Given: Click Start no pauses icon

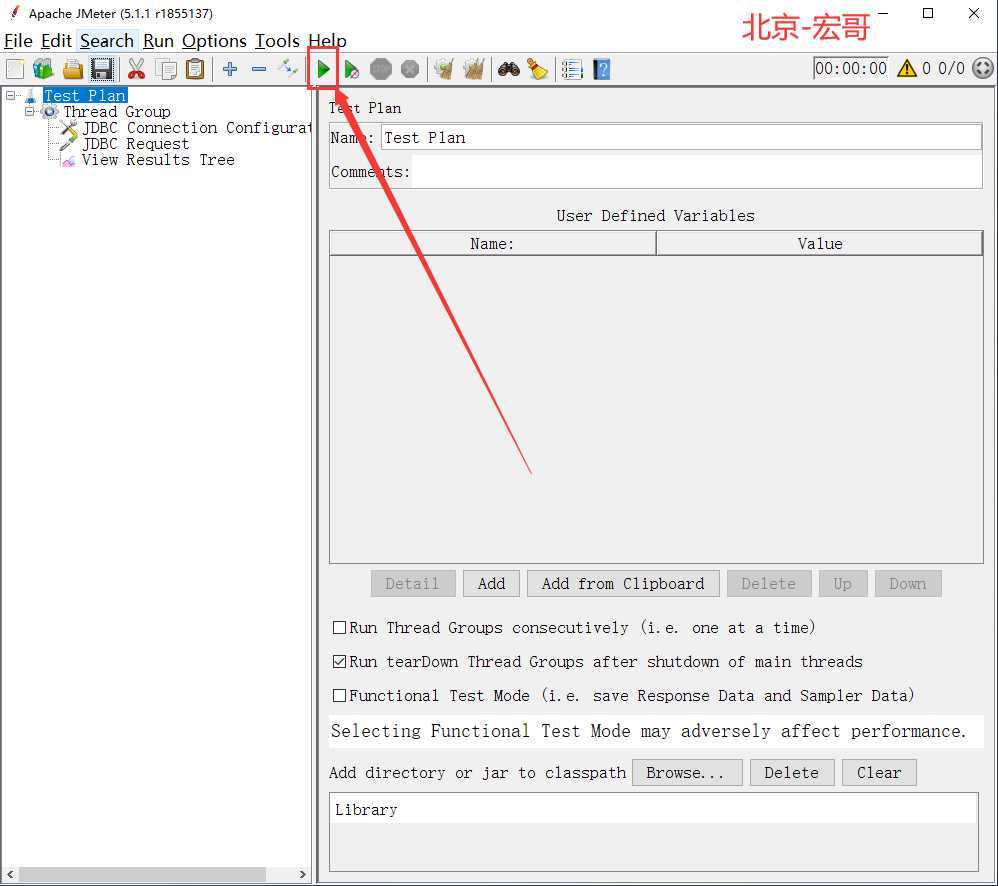Looking at the screenshot, I should (351, 69).
